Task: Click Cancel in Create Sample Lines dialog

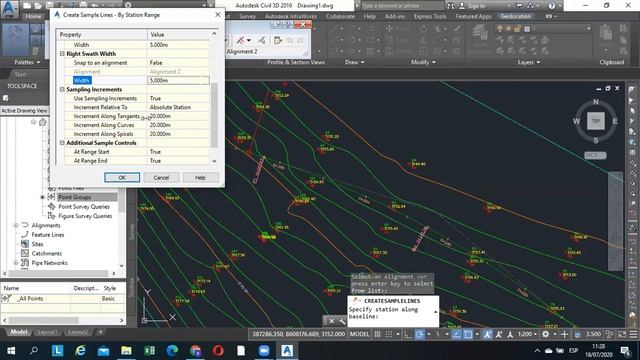Action: (x=161, y=178)
